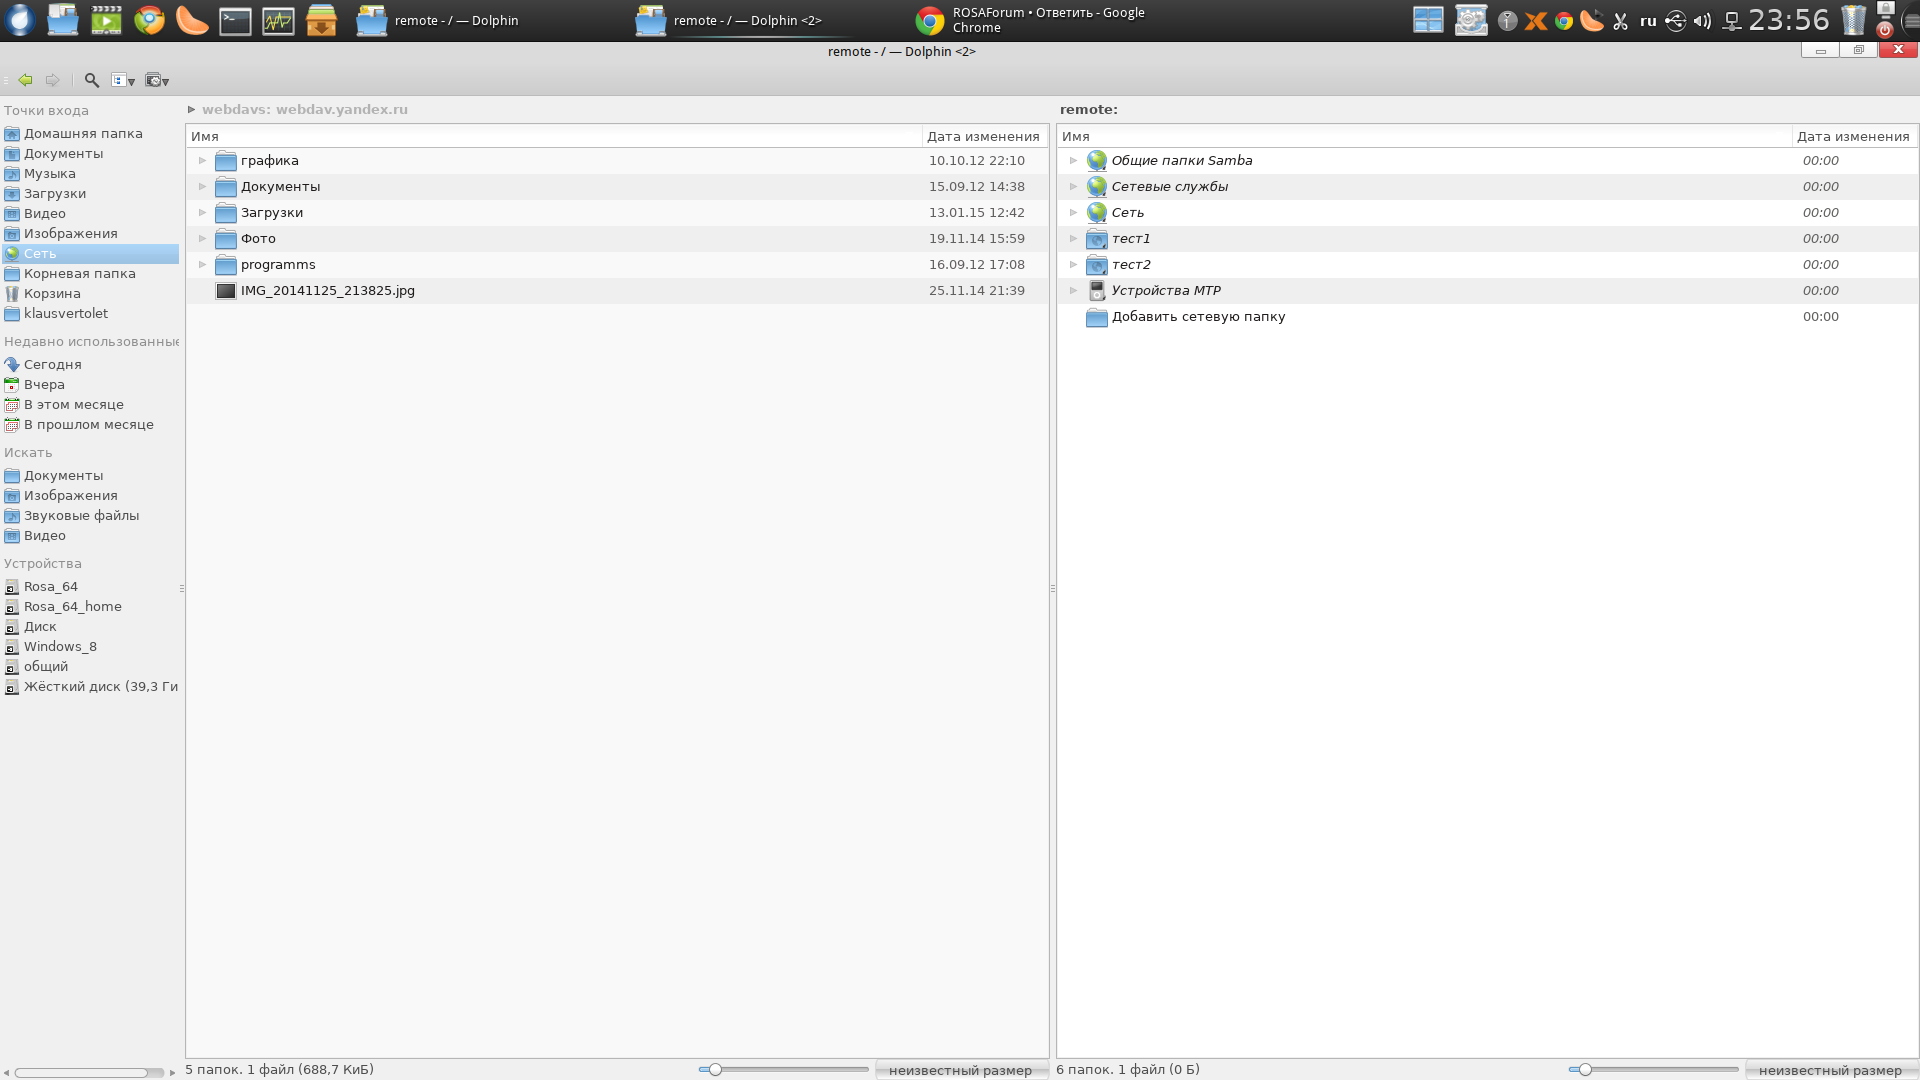
Task: Open the Find magnifier tool
Action: pos(91,80)
